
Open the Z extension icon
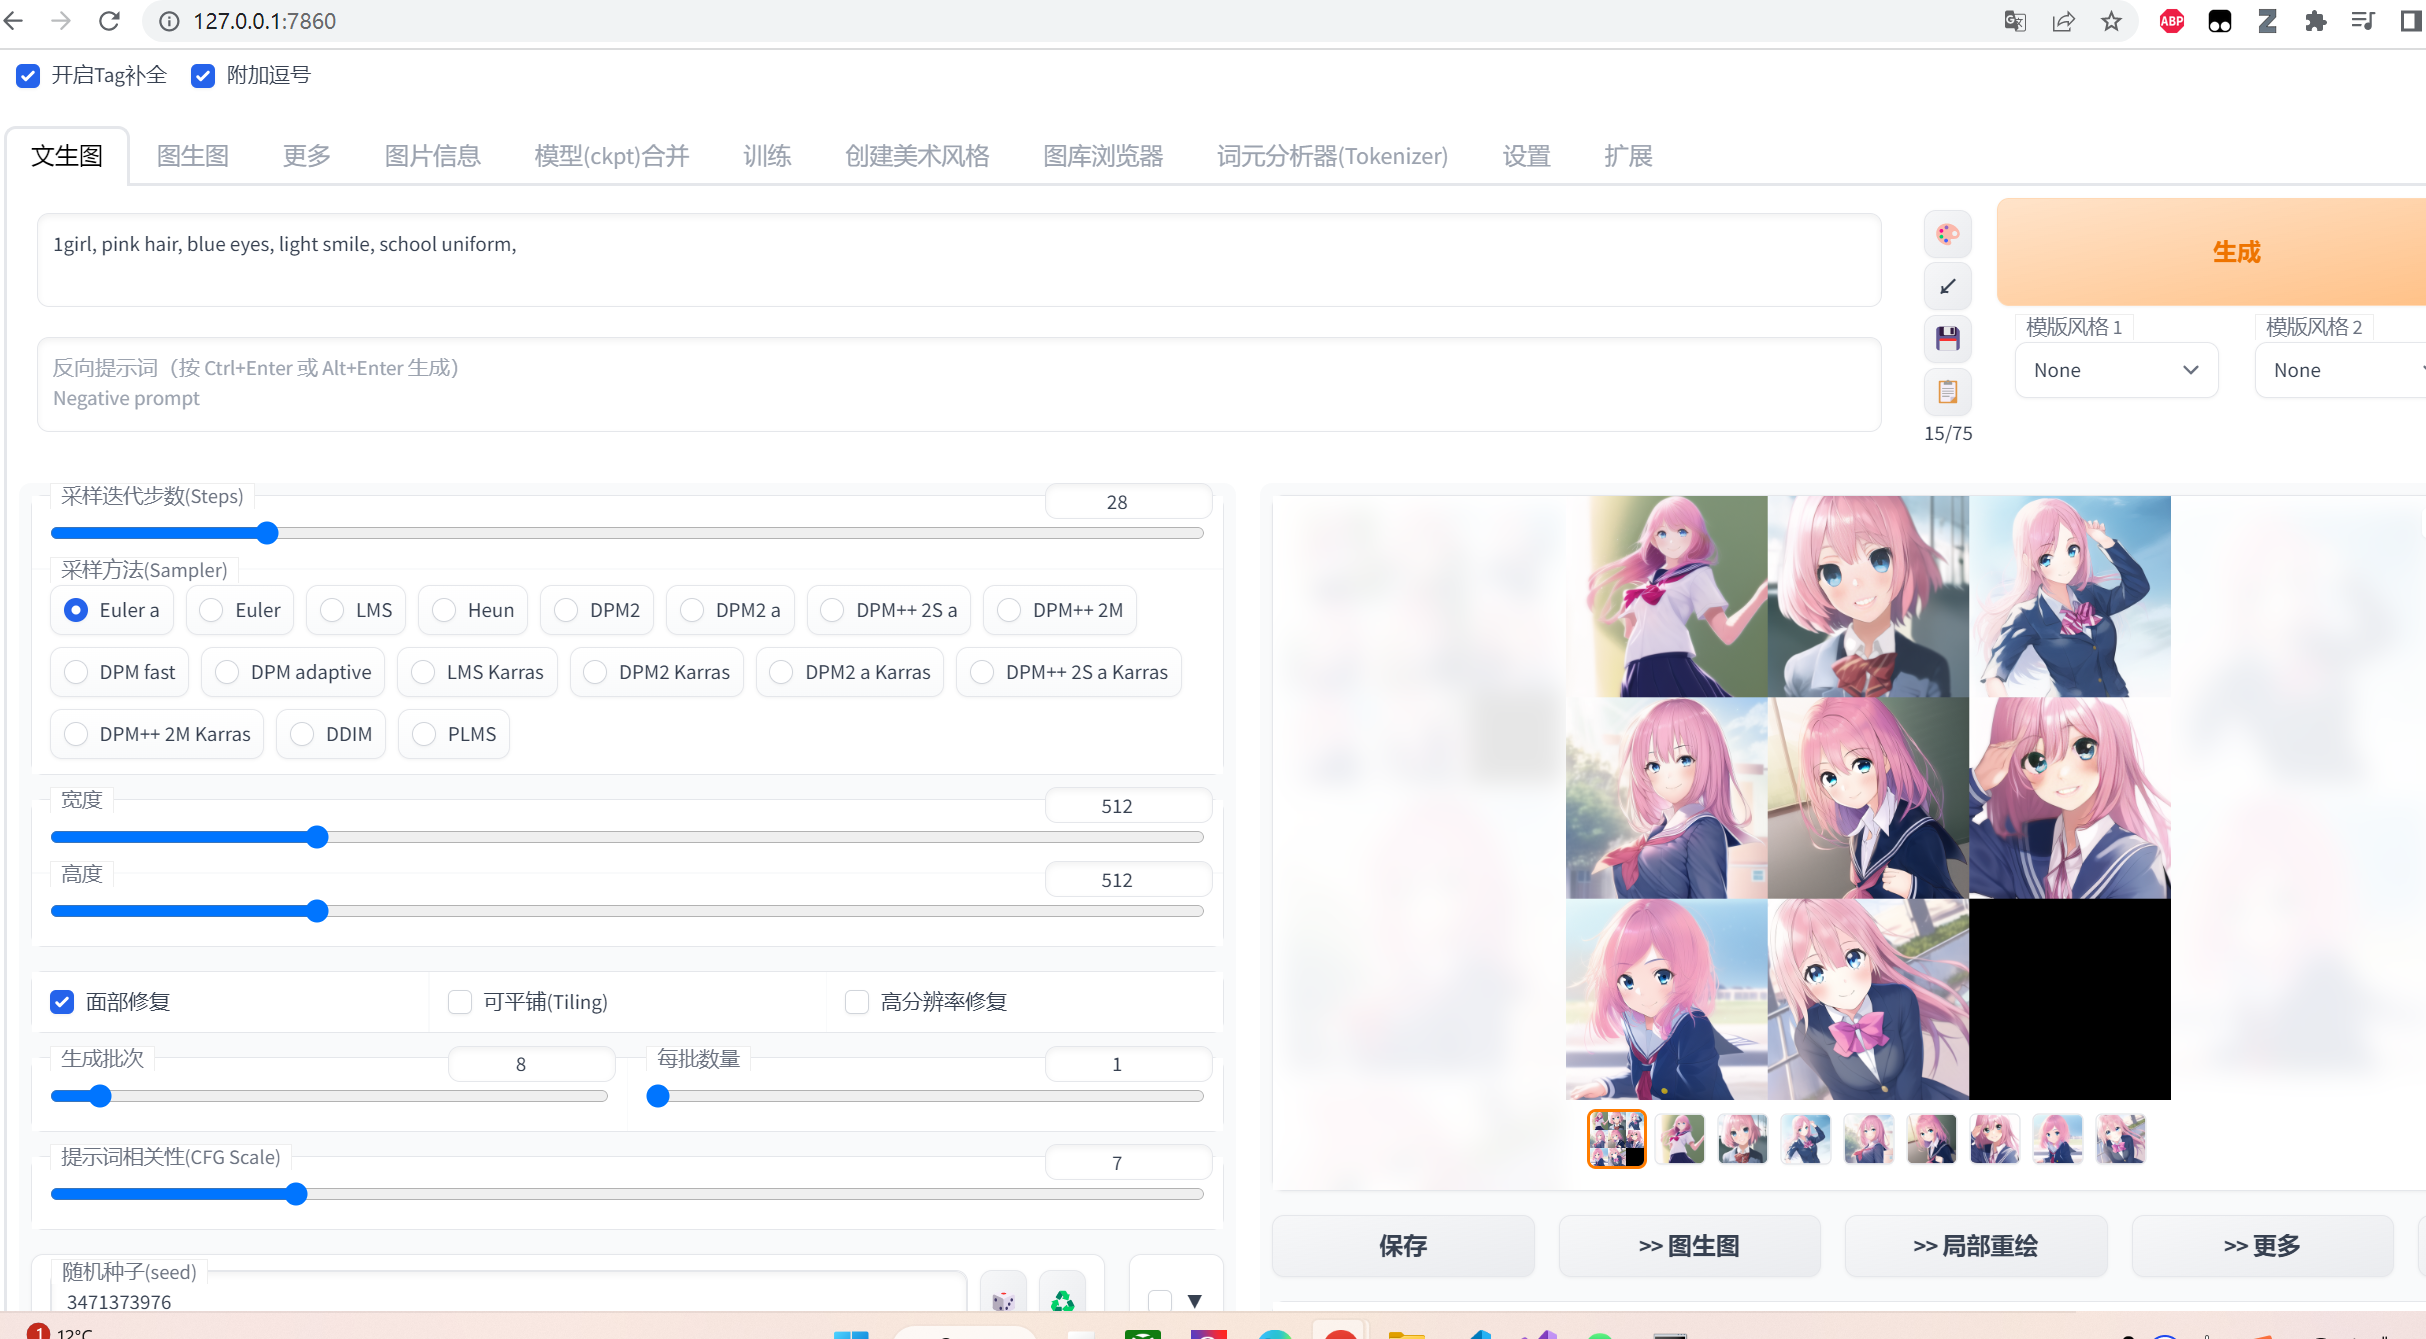click(x=2267, y=21)
